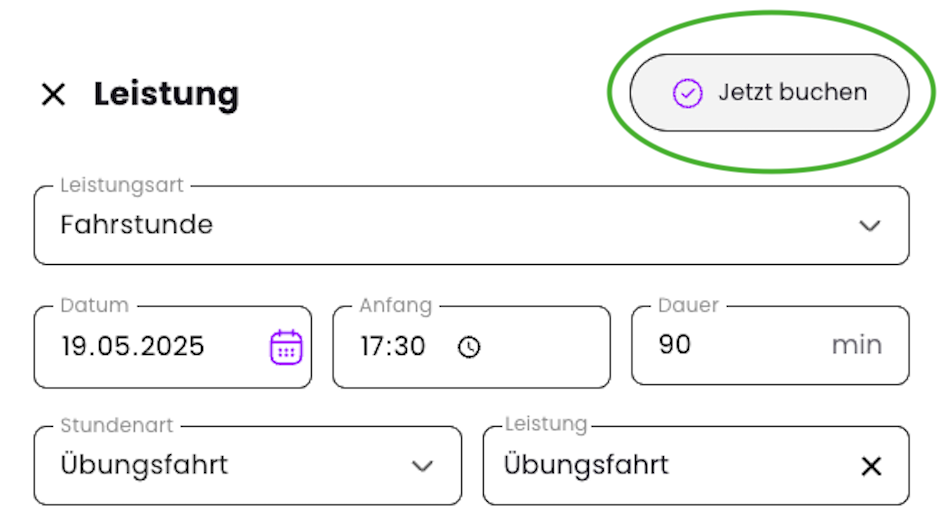Image resolution: width=950 pixels, height=519 pixels.
Task: Focus the Datum field showing 19.05.2025
Action: [173, 347]
